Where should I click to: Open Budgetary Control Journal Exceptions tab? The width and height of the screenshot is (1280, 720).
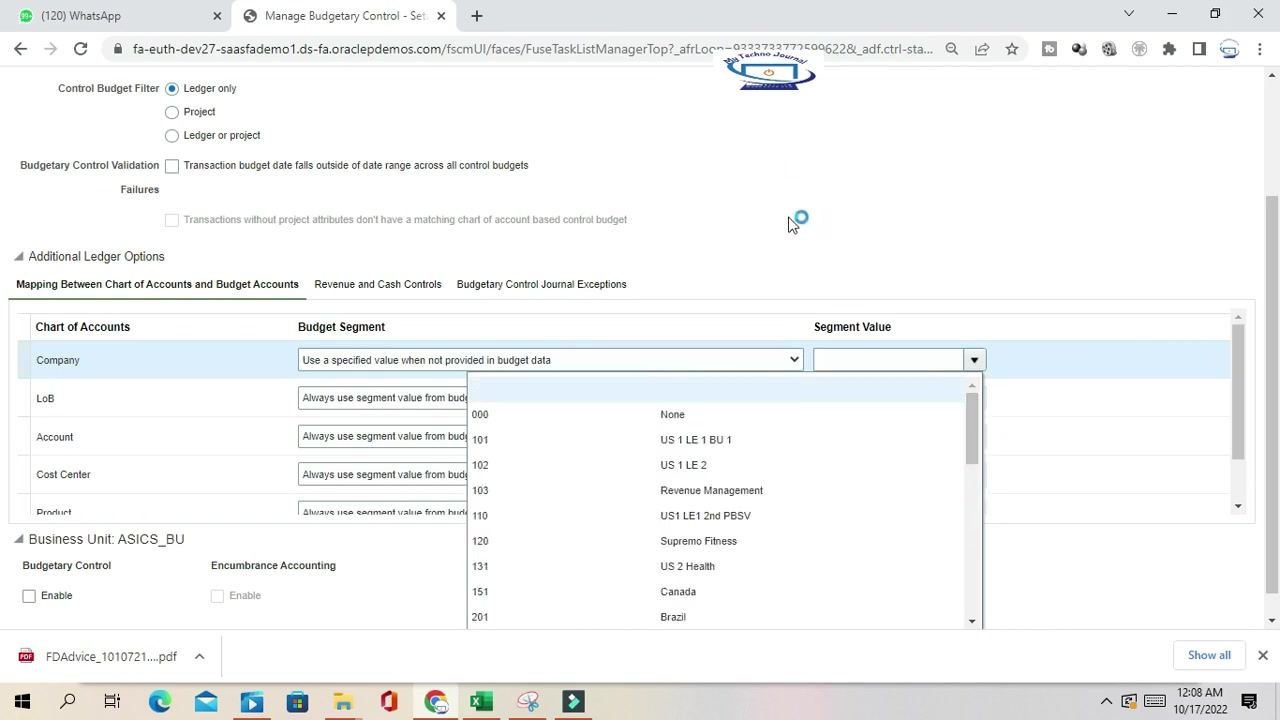[542, 284]
